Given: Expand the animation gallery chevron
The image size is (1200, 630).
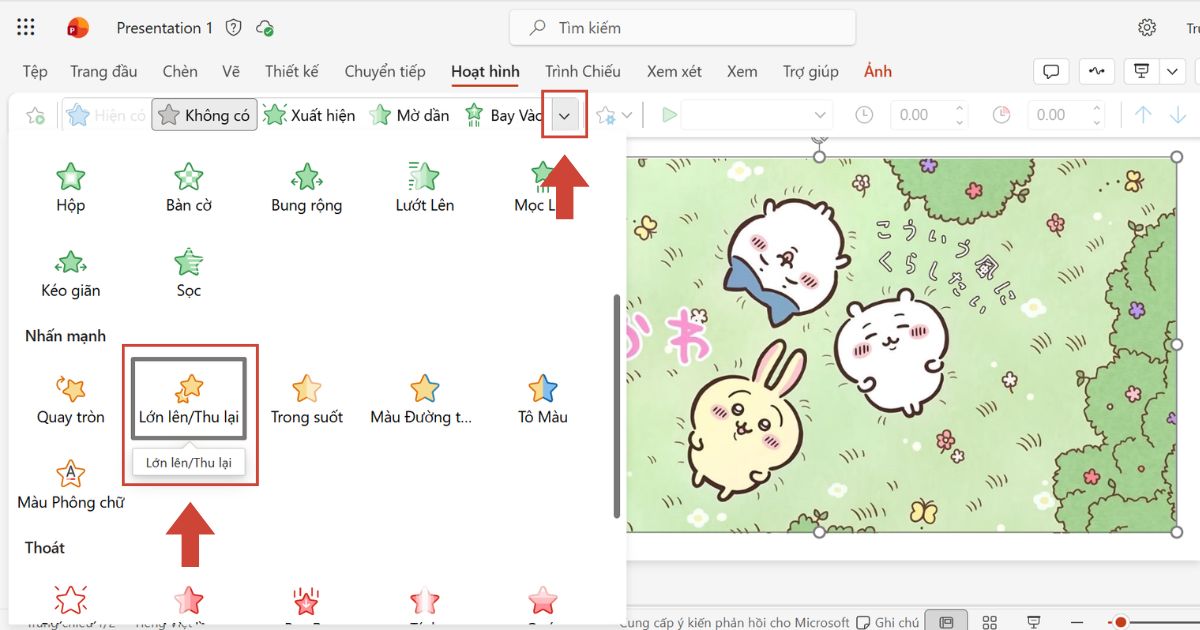Looking at the screenshot, I should pos(564,116).
